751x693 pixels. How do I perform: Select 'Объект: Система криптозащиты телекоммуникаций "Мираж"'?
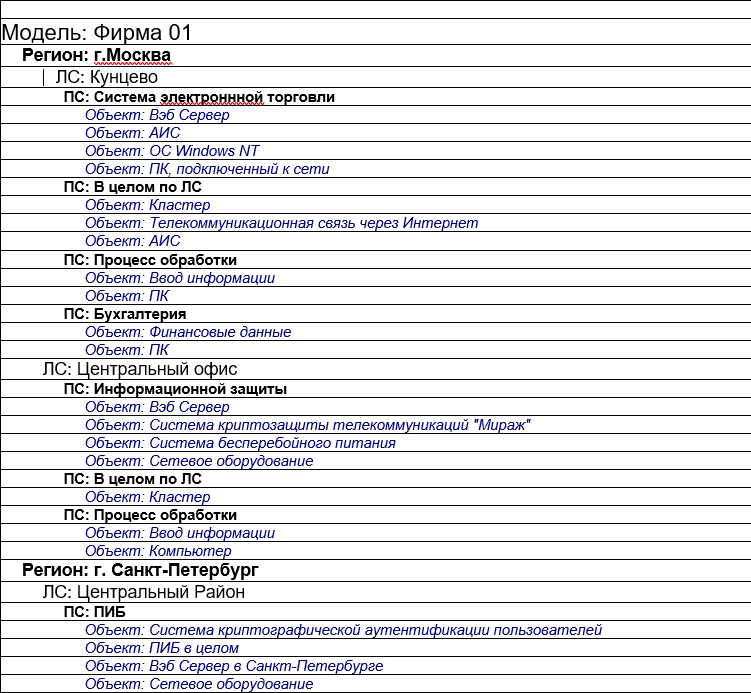pos(308,425)
